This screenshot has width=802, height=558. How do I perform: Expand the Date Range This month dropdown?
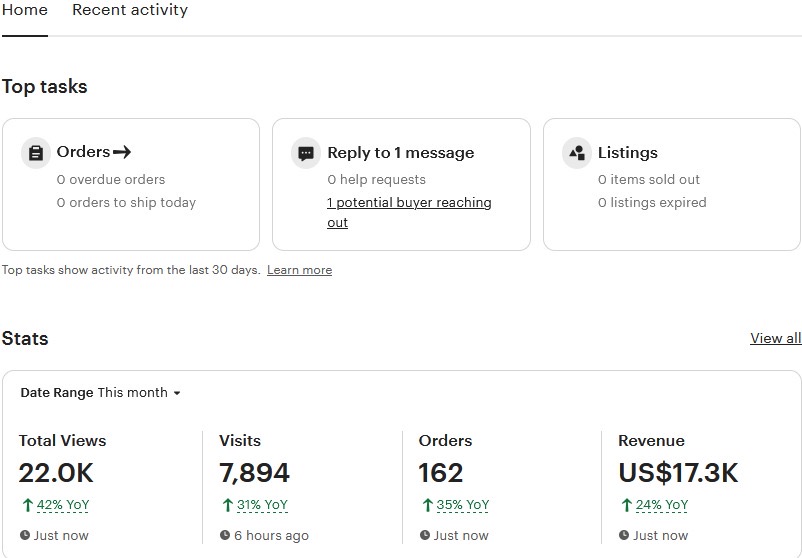click(100, 393)
